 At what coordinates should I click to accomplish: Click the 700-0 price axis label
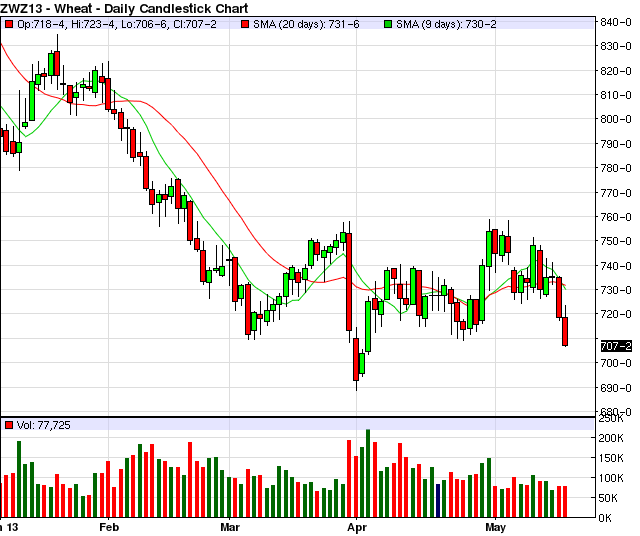[616, 363]
